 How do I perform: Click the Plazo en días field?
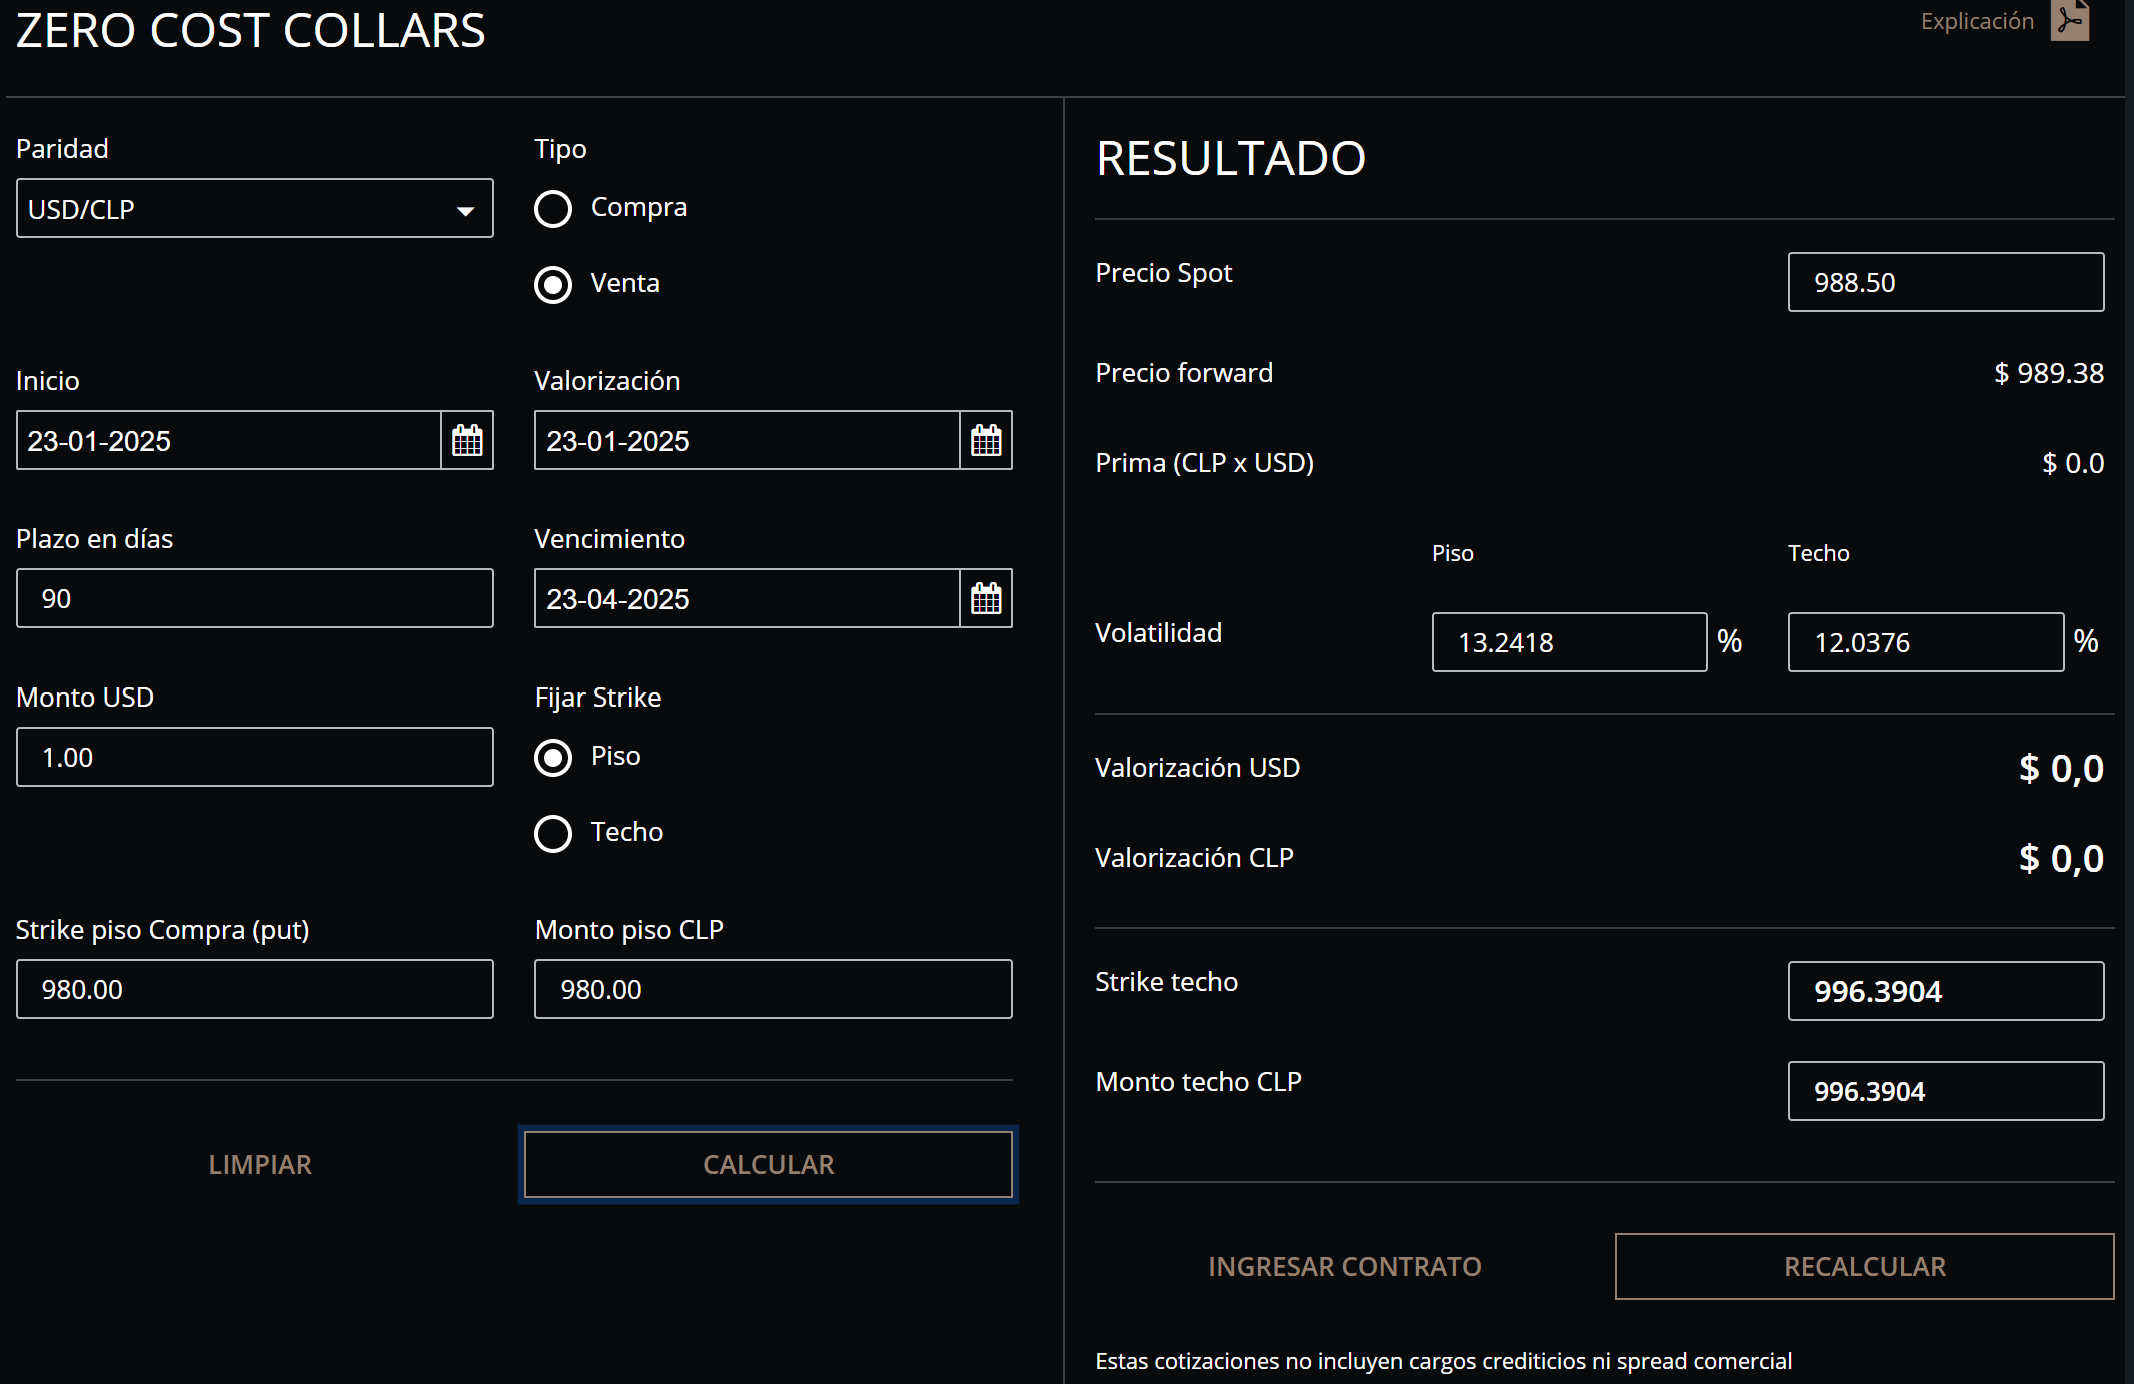point(255,598)
